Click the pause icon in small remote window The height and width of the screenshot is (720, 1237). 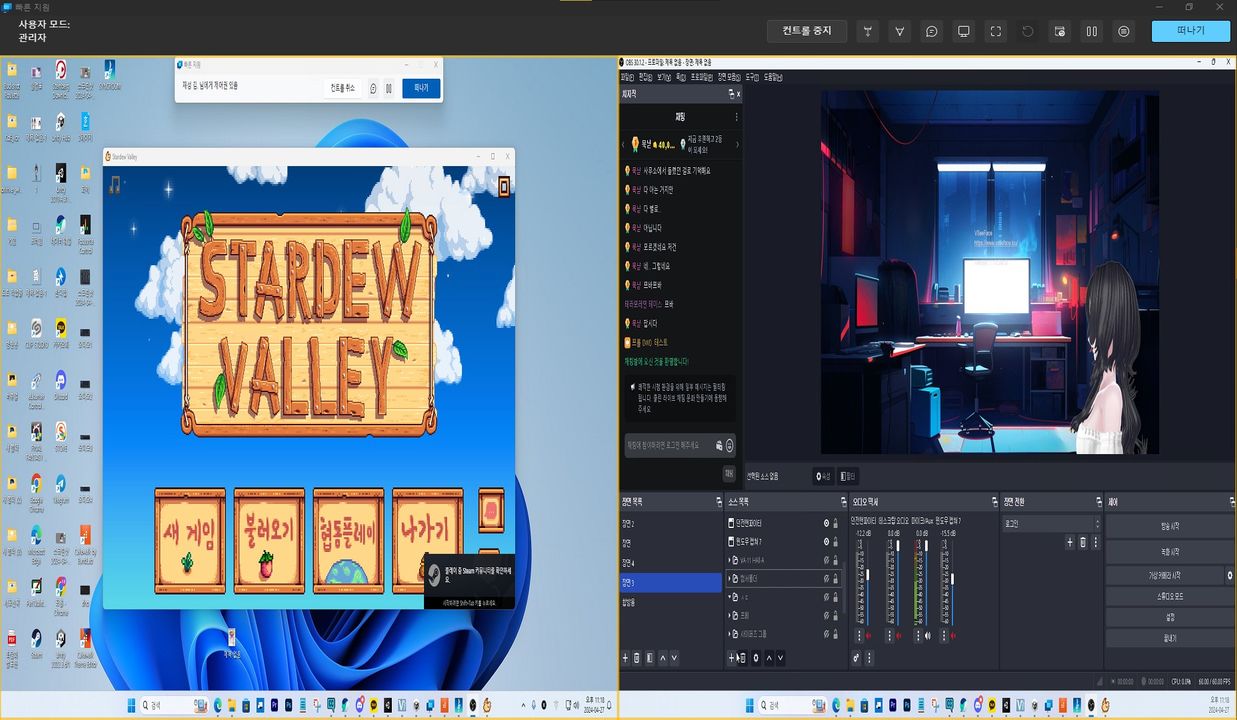[x=389, y=88]
